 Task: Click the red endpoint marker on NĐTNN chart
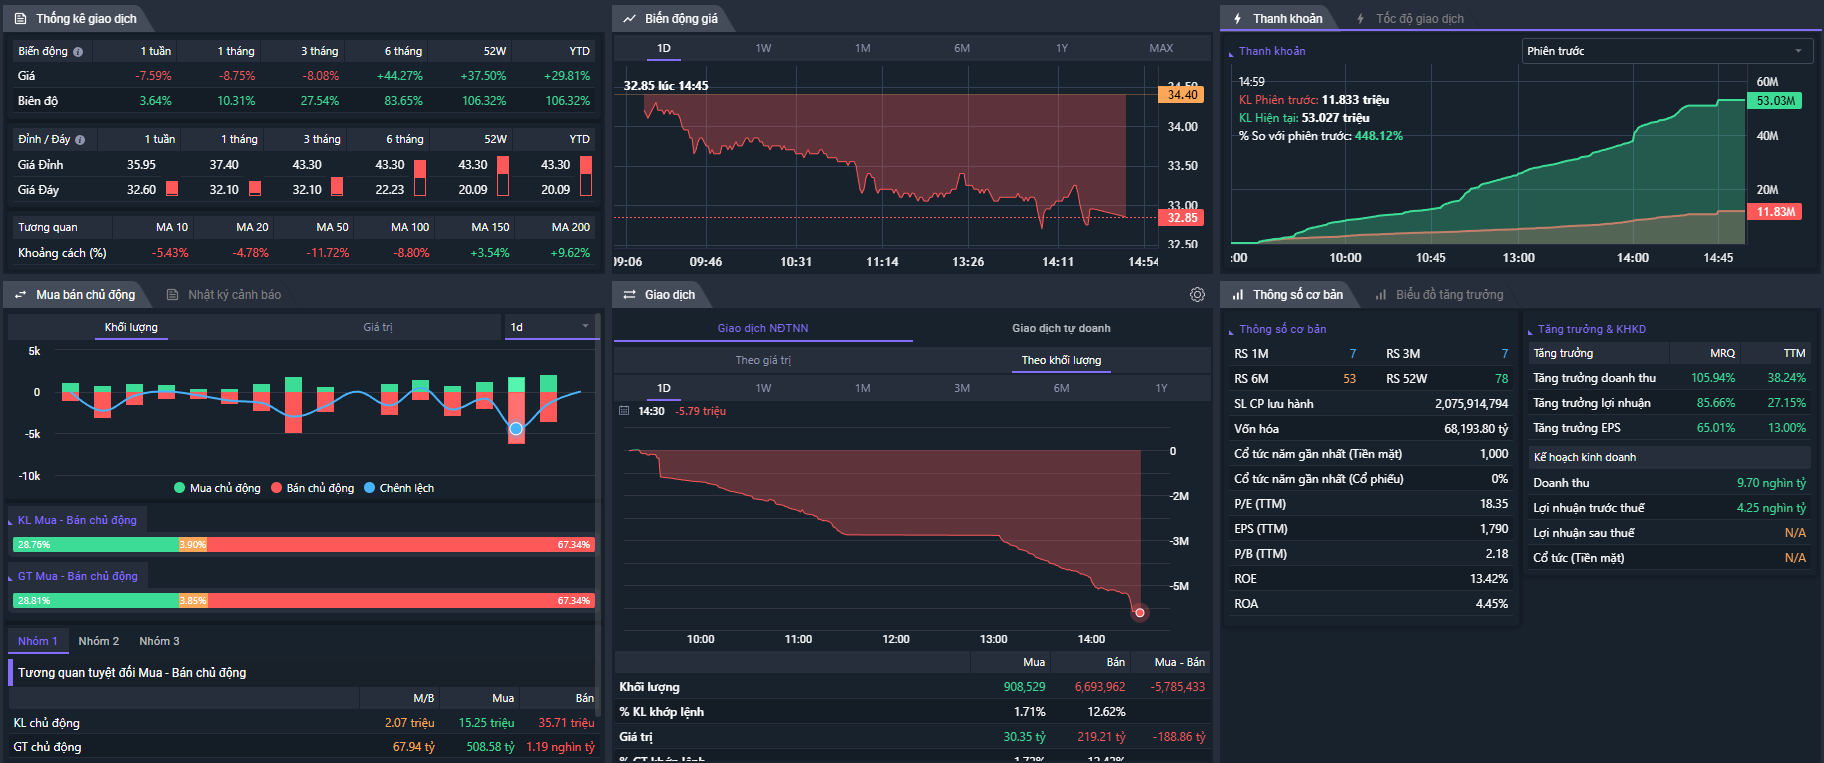click(1139, 612)
